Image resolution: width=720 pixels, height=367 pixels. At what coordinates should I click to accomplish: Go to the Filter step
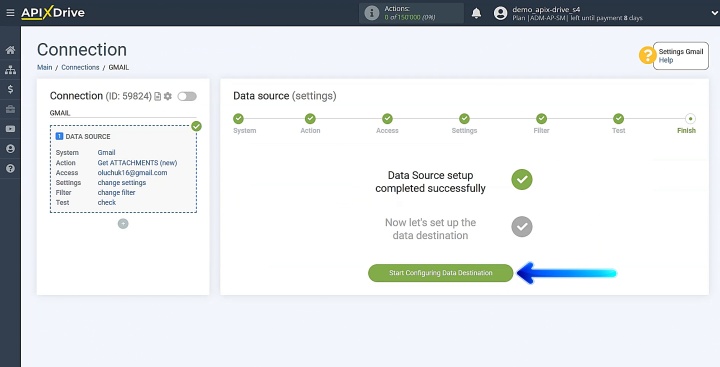[542, 119]
